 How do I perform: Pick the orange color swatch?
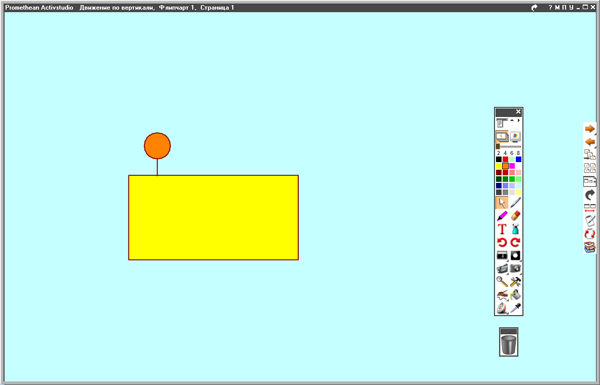click(x=505, y=166)
